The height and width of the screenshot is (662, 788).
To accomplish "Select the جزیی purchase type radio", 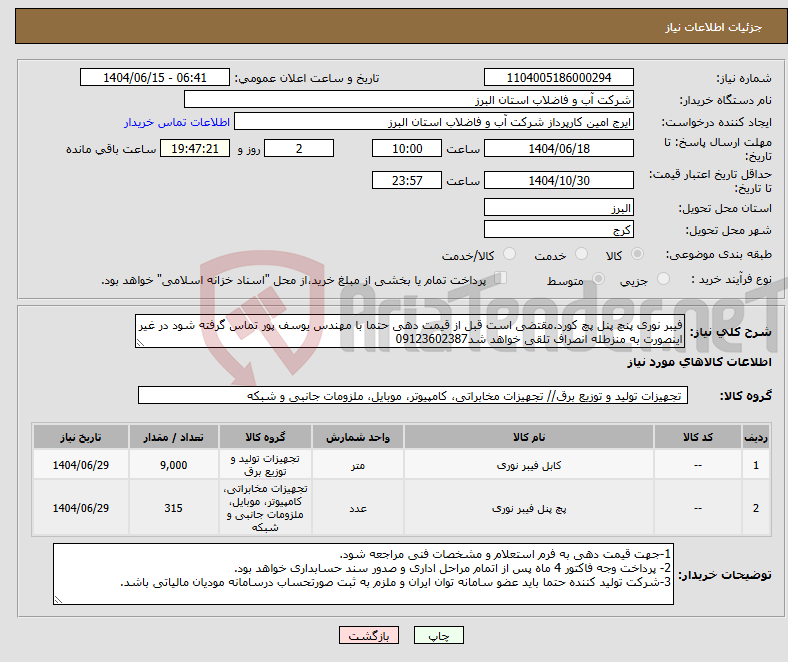I will point(663,279).
